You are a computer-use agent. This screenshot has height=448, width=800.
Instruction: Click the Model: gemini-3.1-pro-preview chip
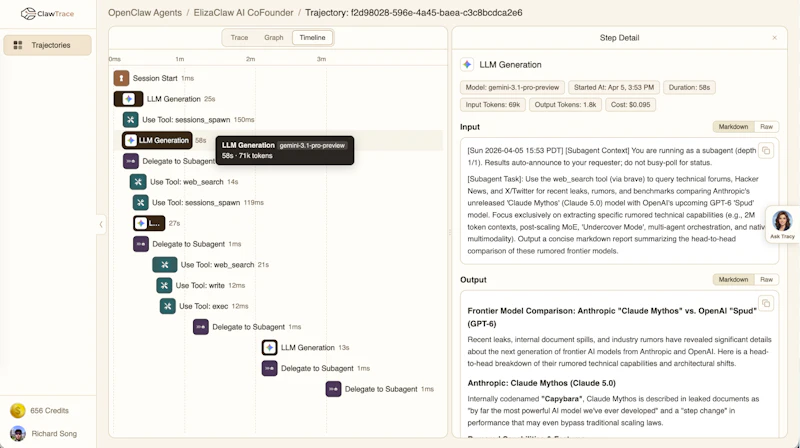tap(512, 87)
